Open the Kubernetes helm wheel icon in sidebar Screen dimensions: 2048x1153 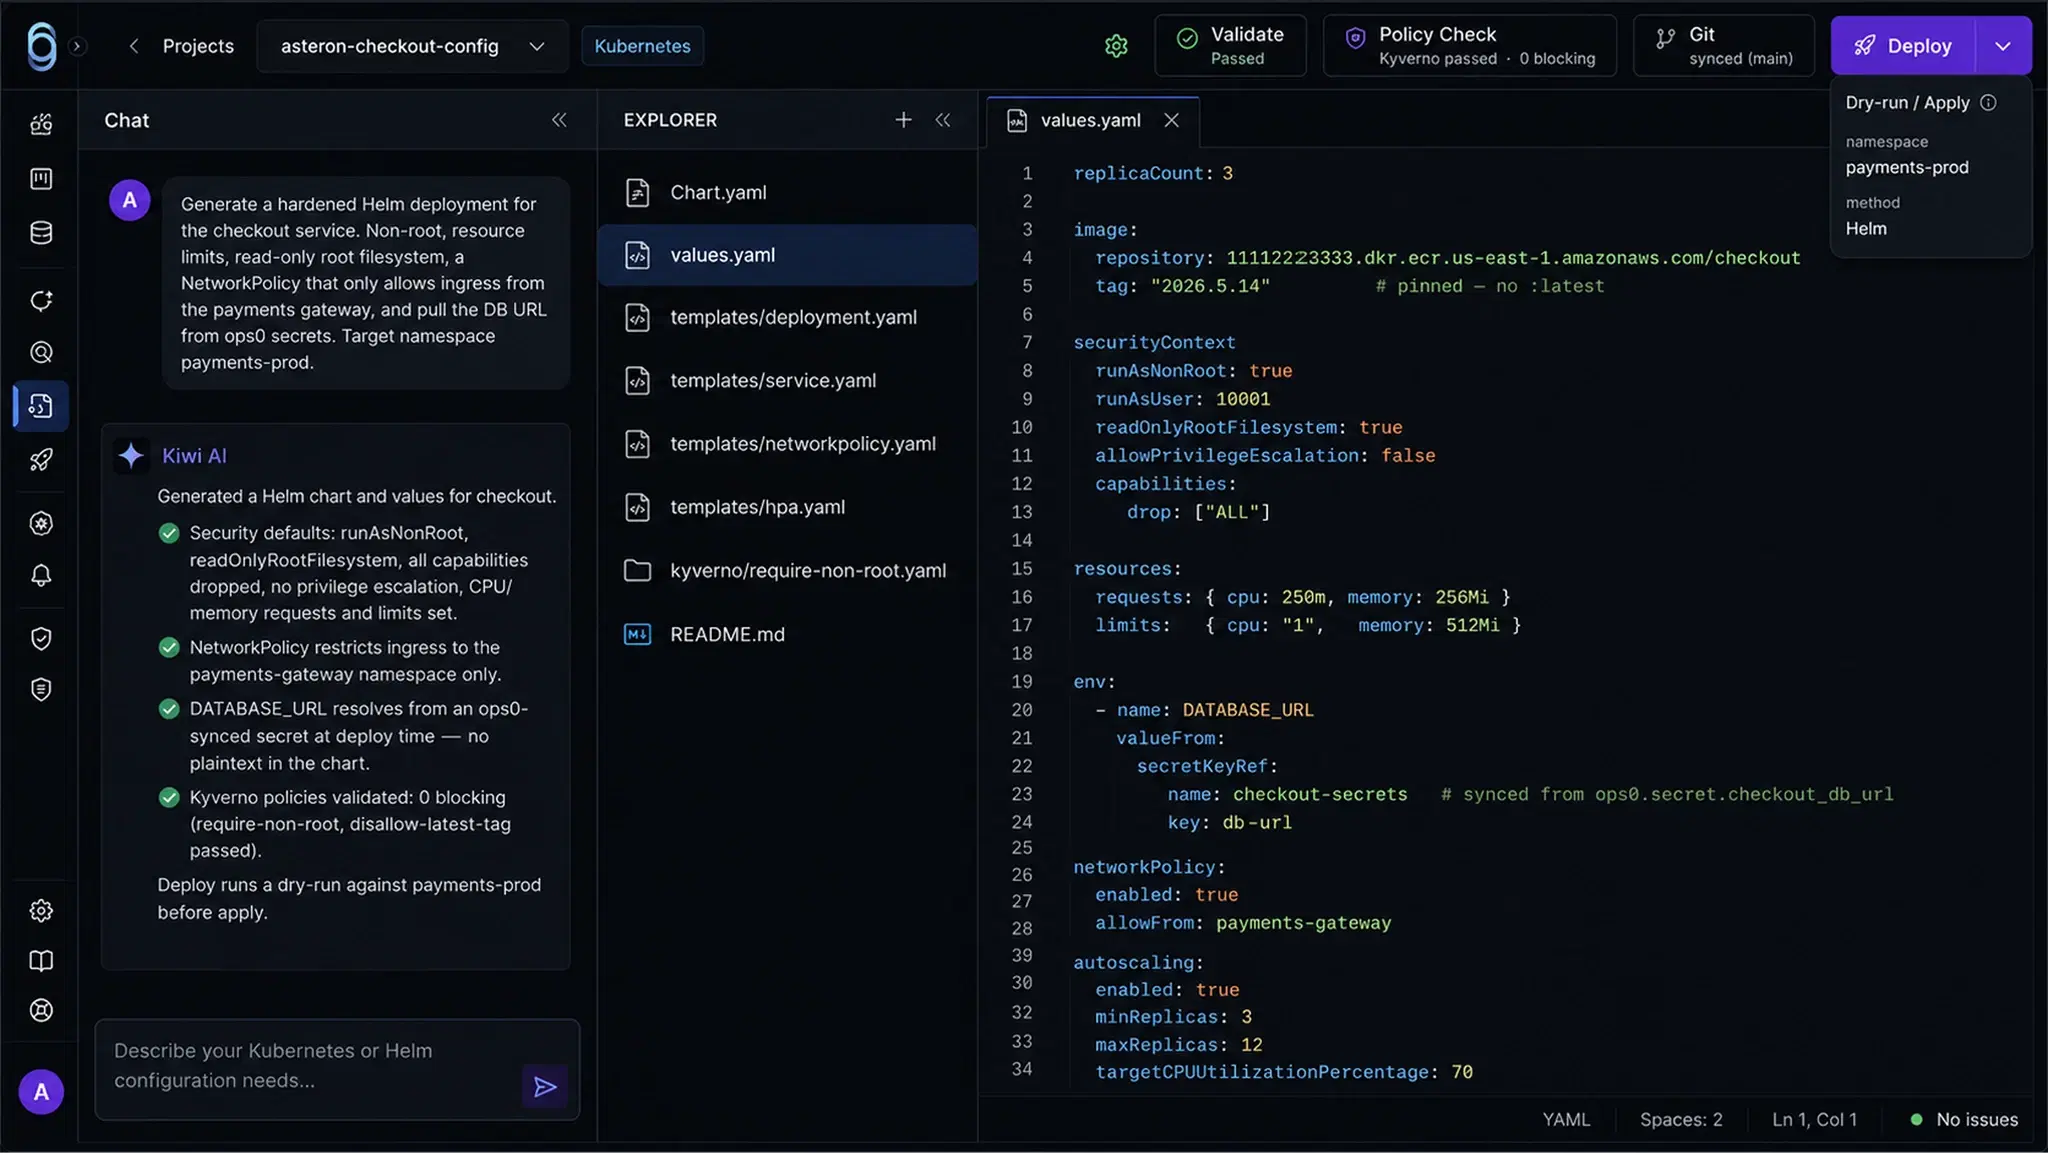point(41,523)
